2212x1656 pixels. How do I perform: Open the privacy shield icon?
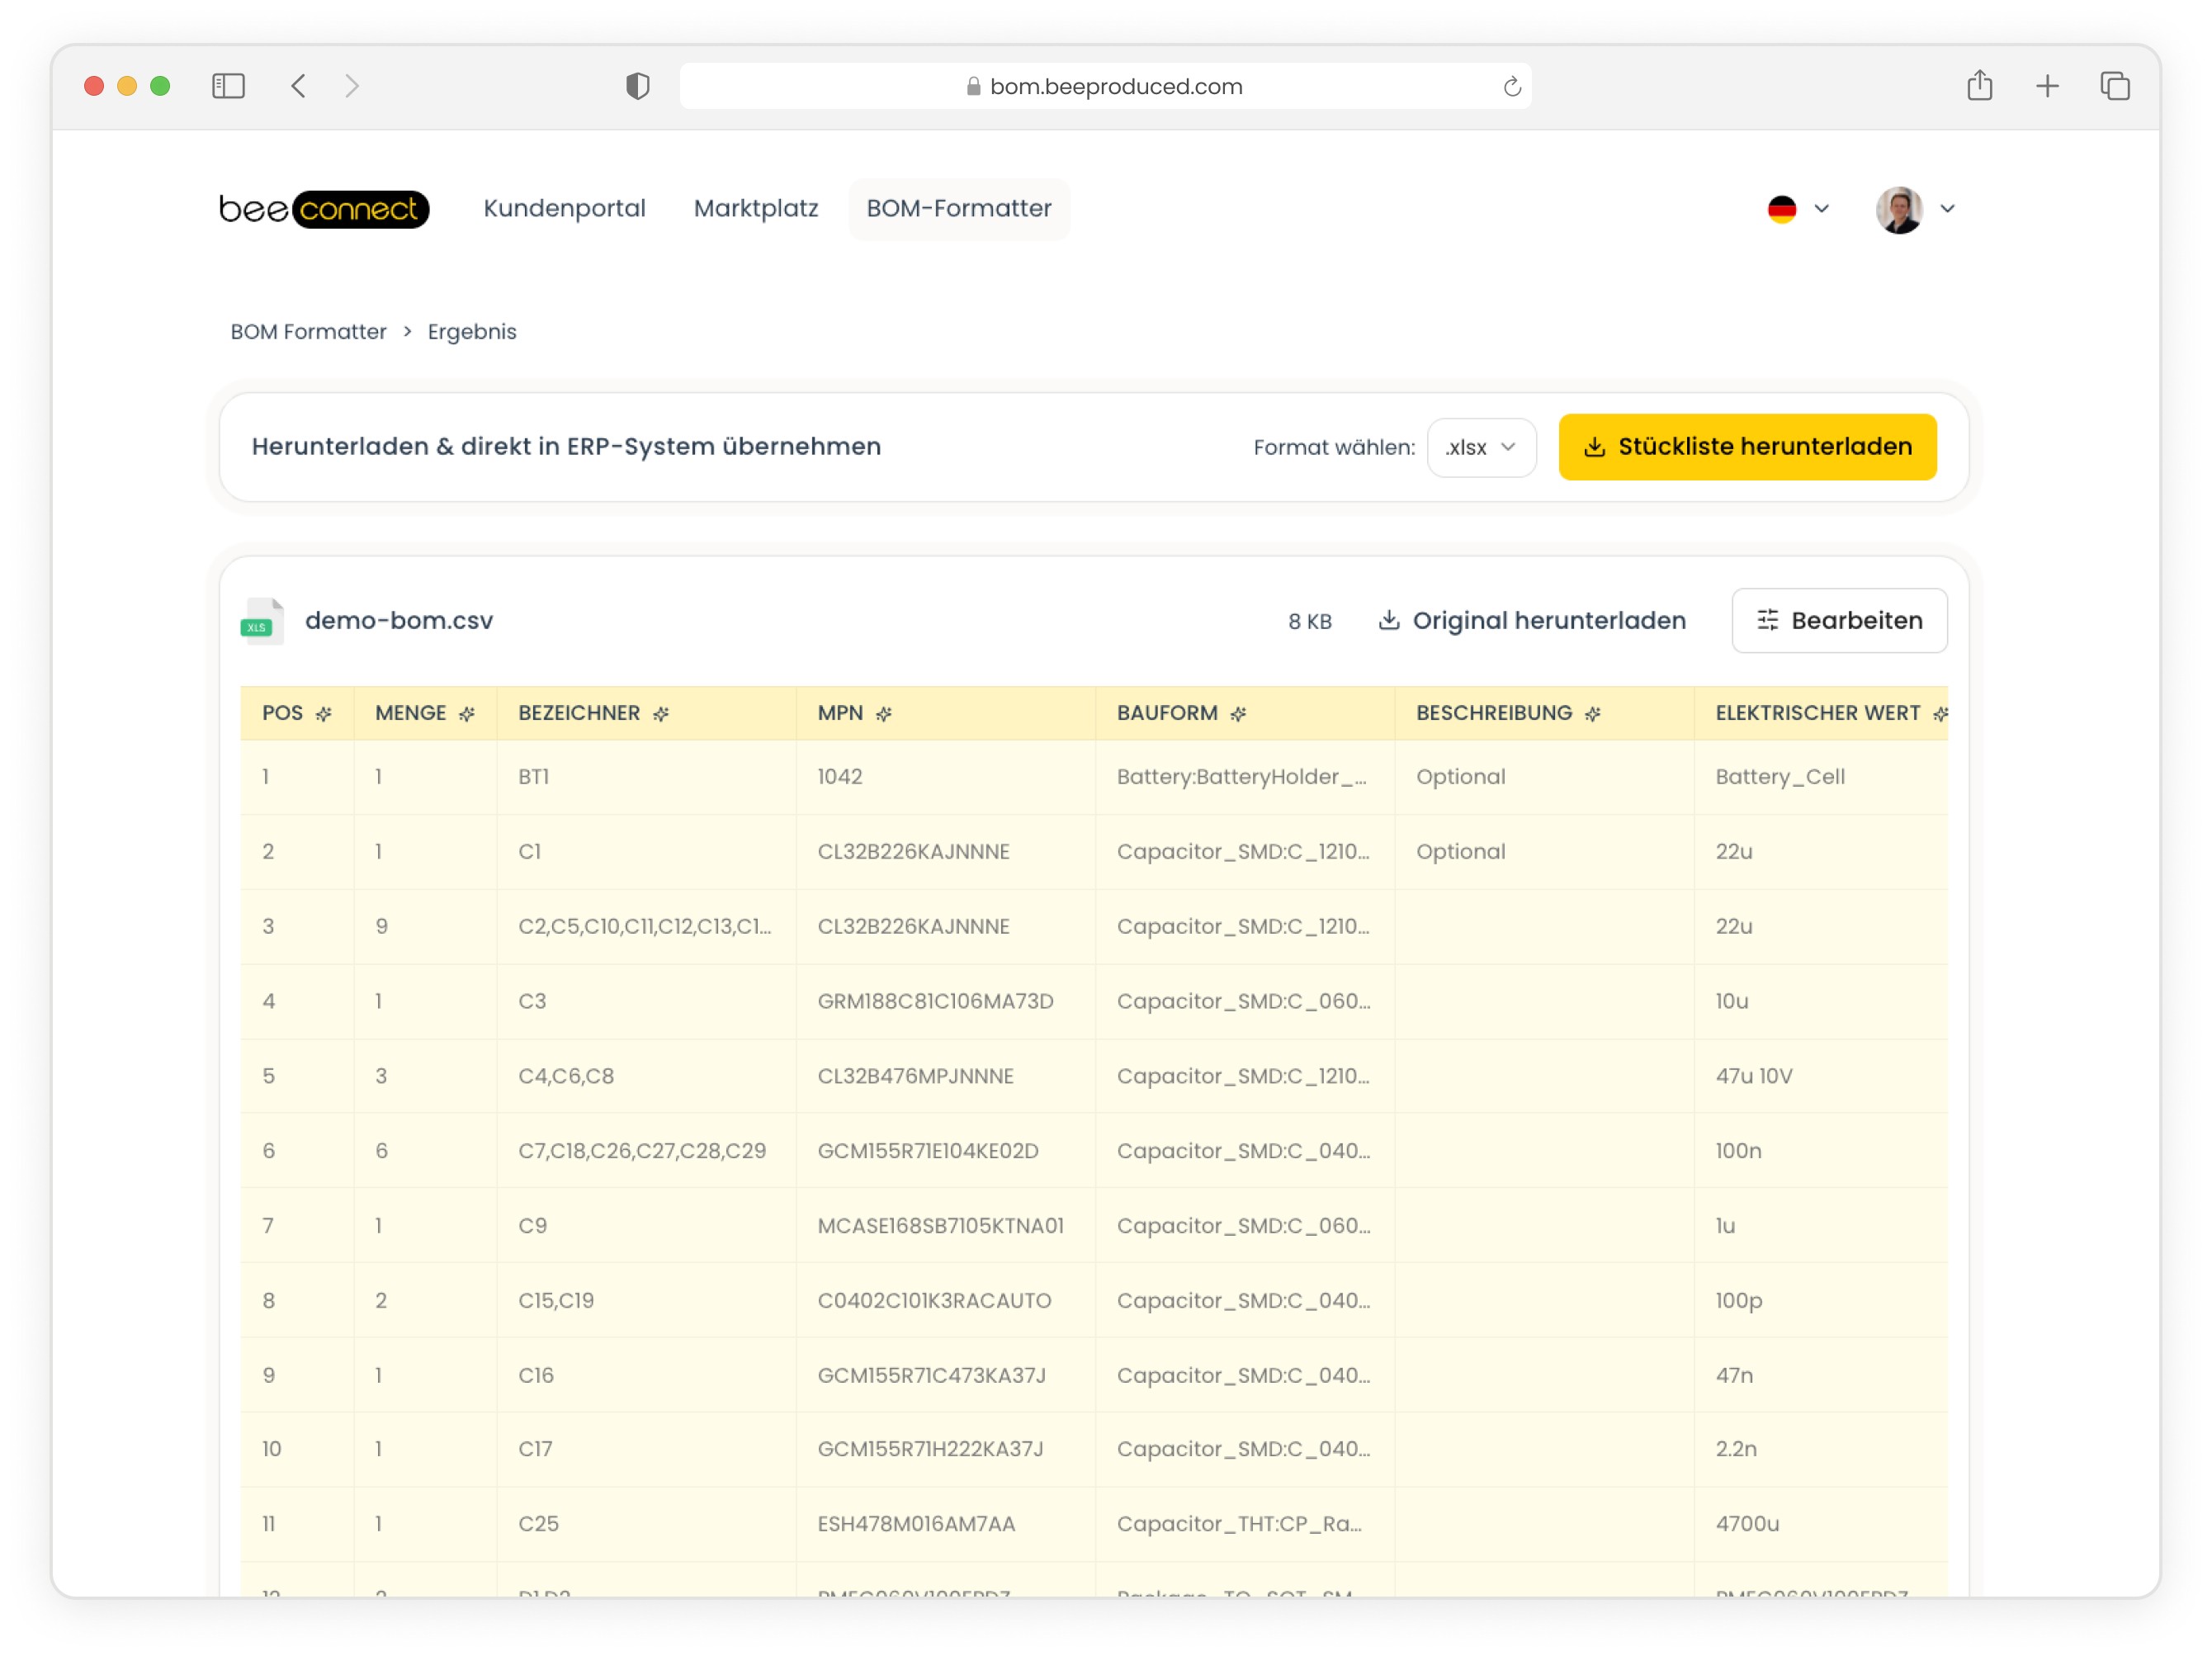point(638,86)
